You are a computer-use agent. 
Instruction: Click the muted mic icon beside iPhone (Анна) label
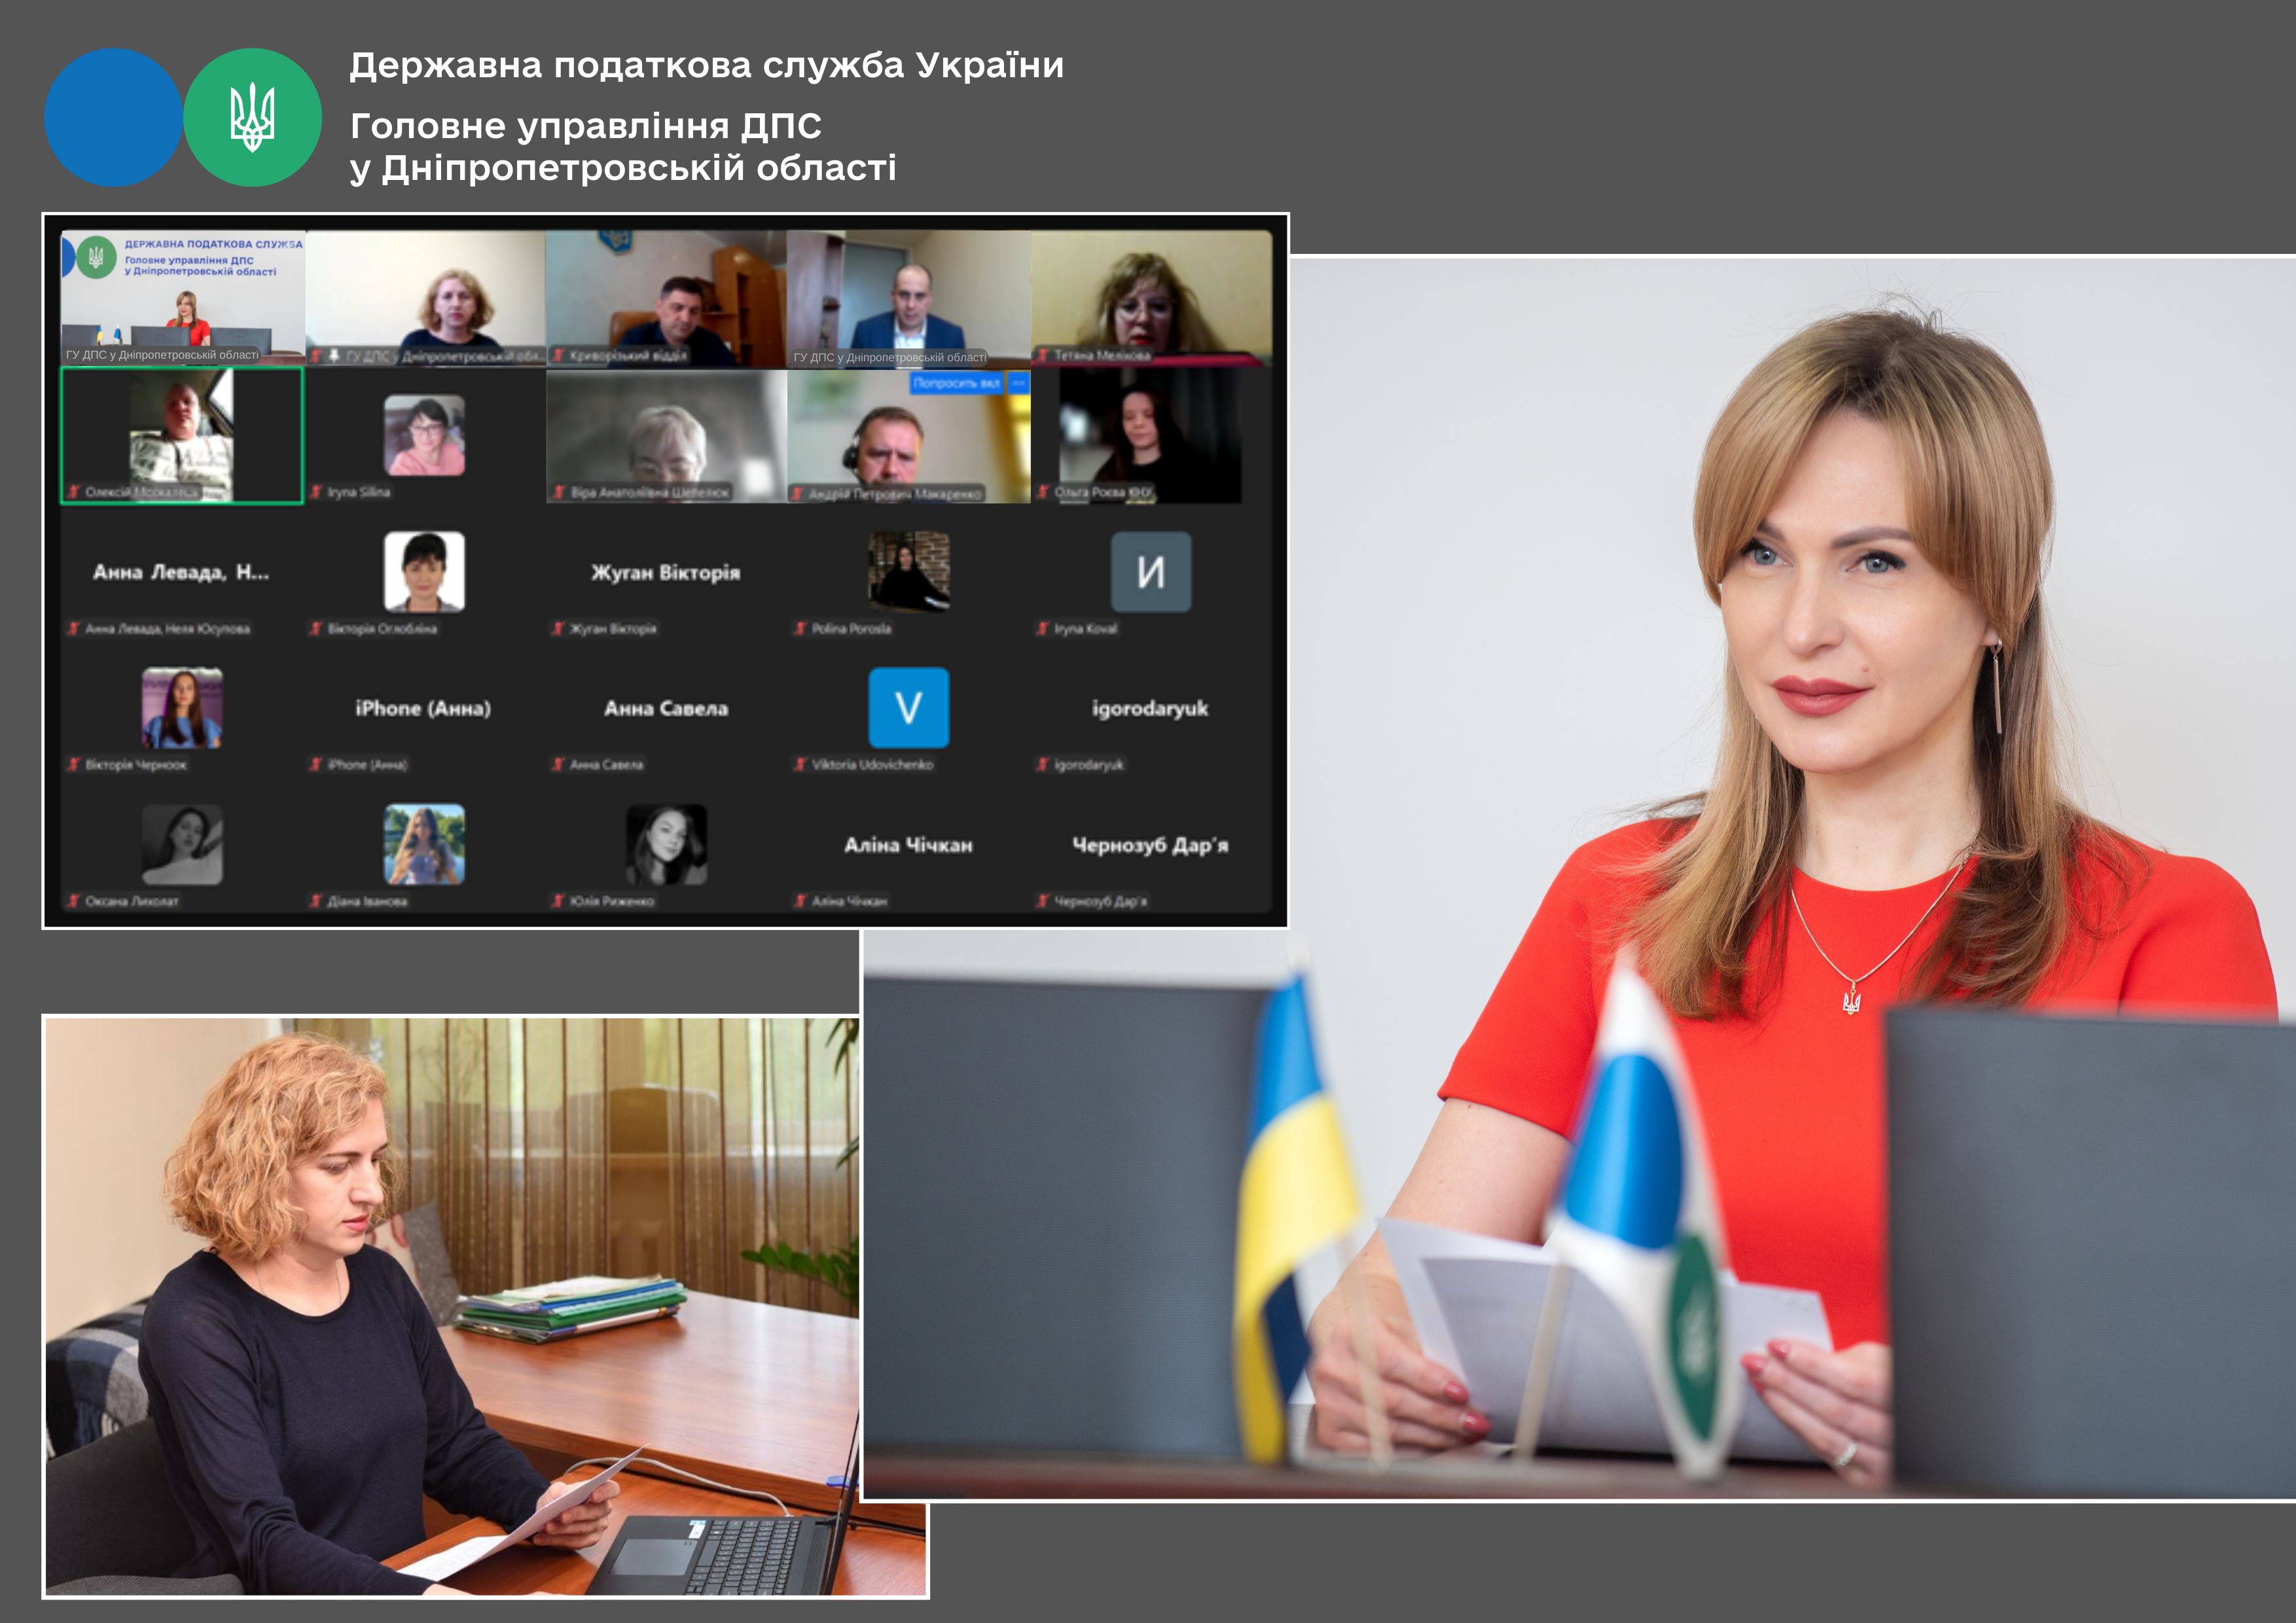(316, 764)
